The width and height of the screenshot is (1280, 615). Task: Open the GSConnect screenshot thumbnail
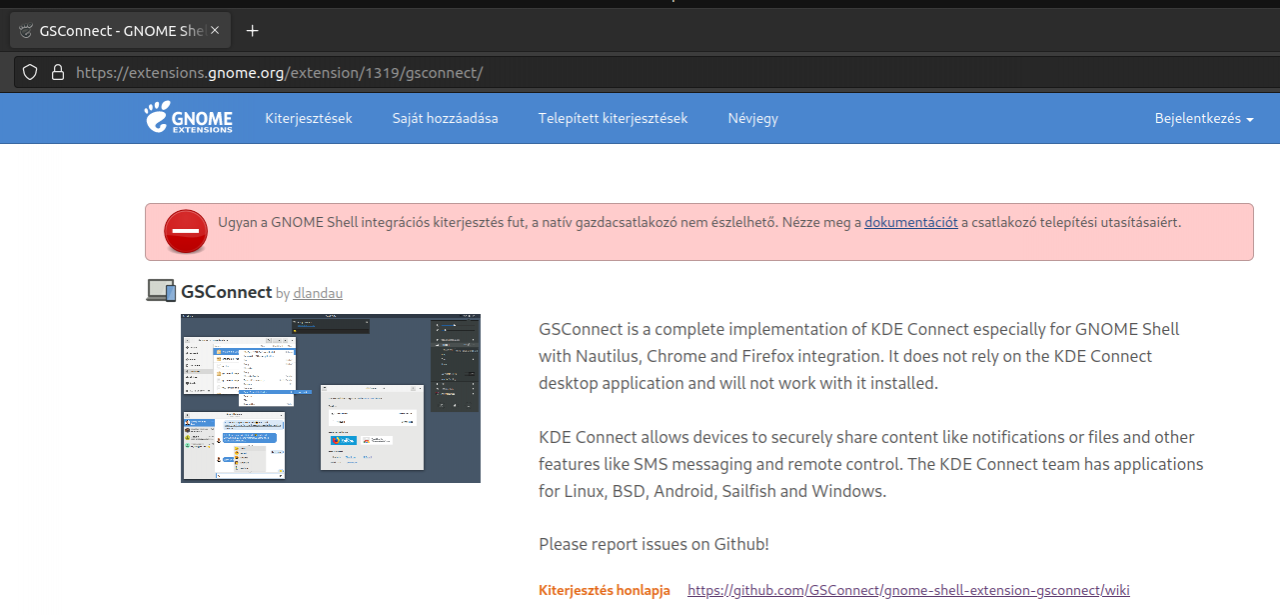(x=331, y=398)
